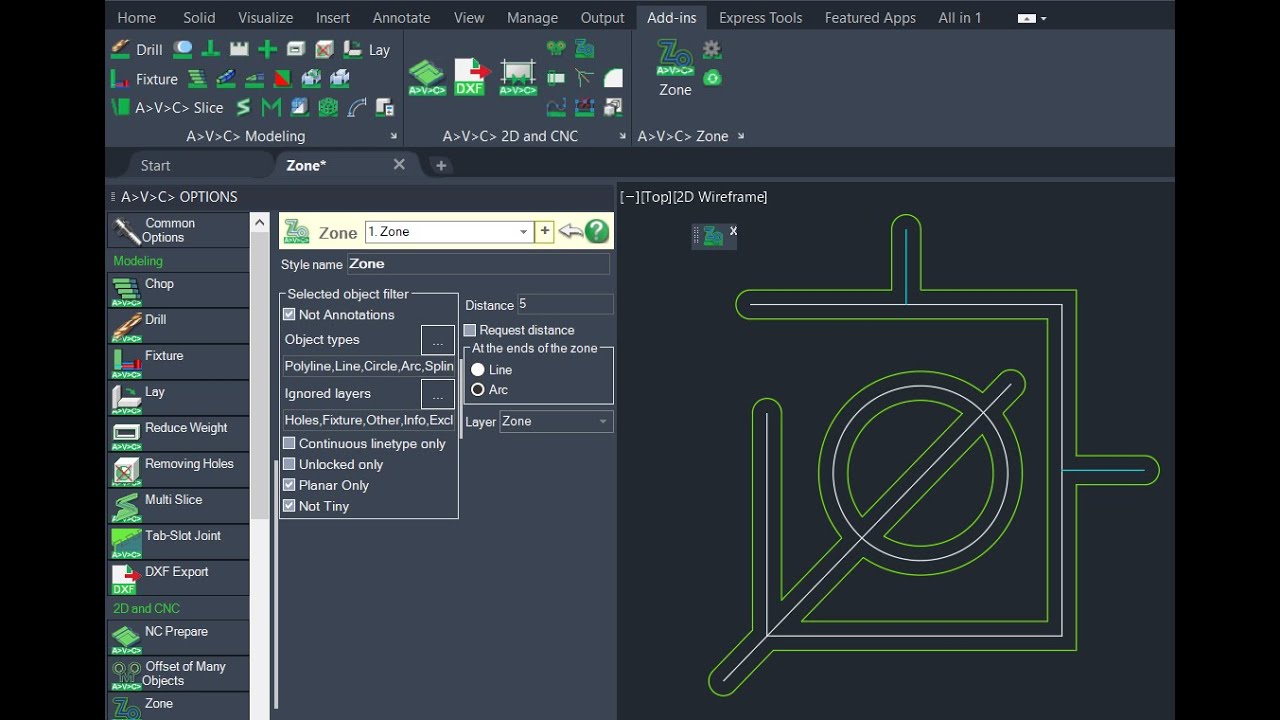This screenshot has width=1280, height=720.
Task: Click the green M-shaped icon in ribbon
Action: [x=271, y=107]
